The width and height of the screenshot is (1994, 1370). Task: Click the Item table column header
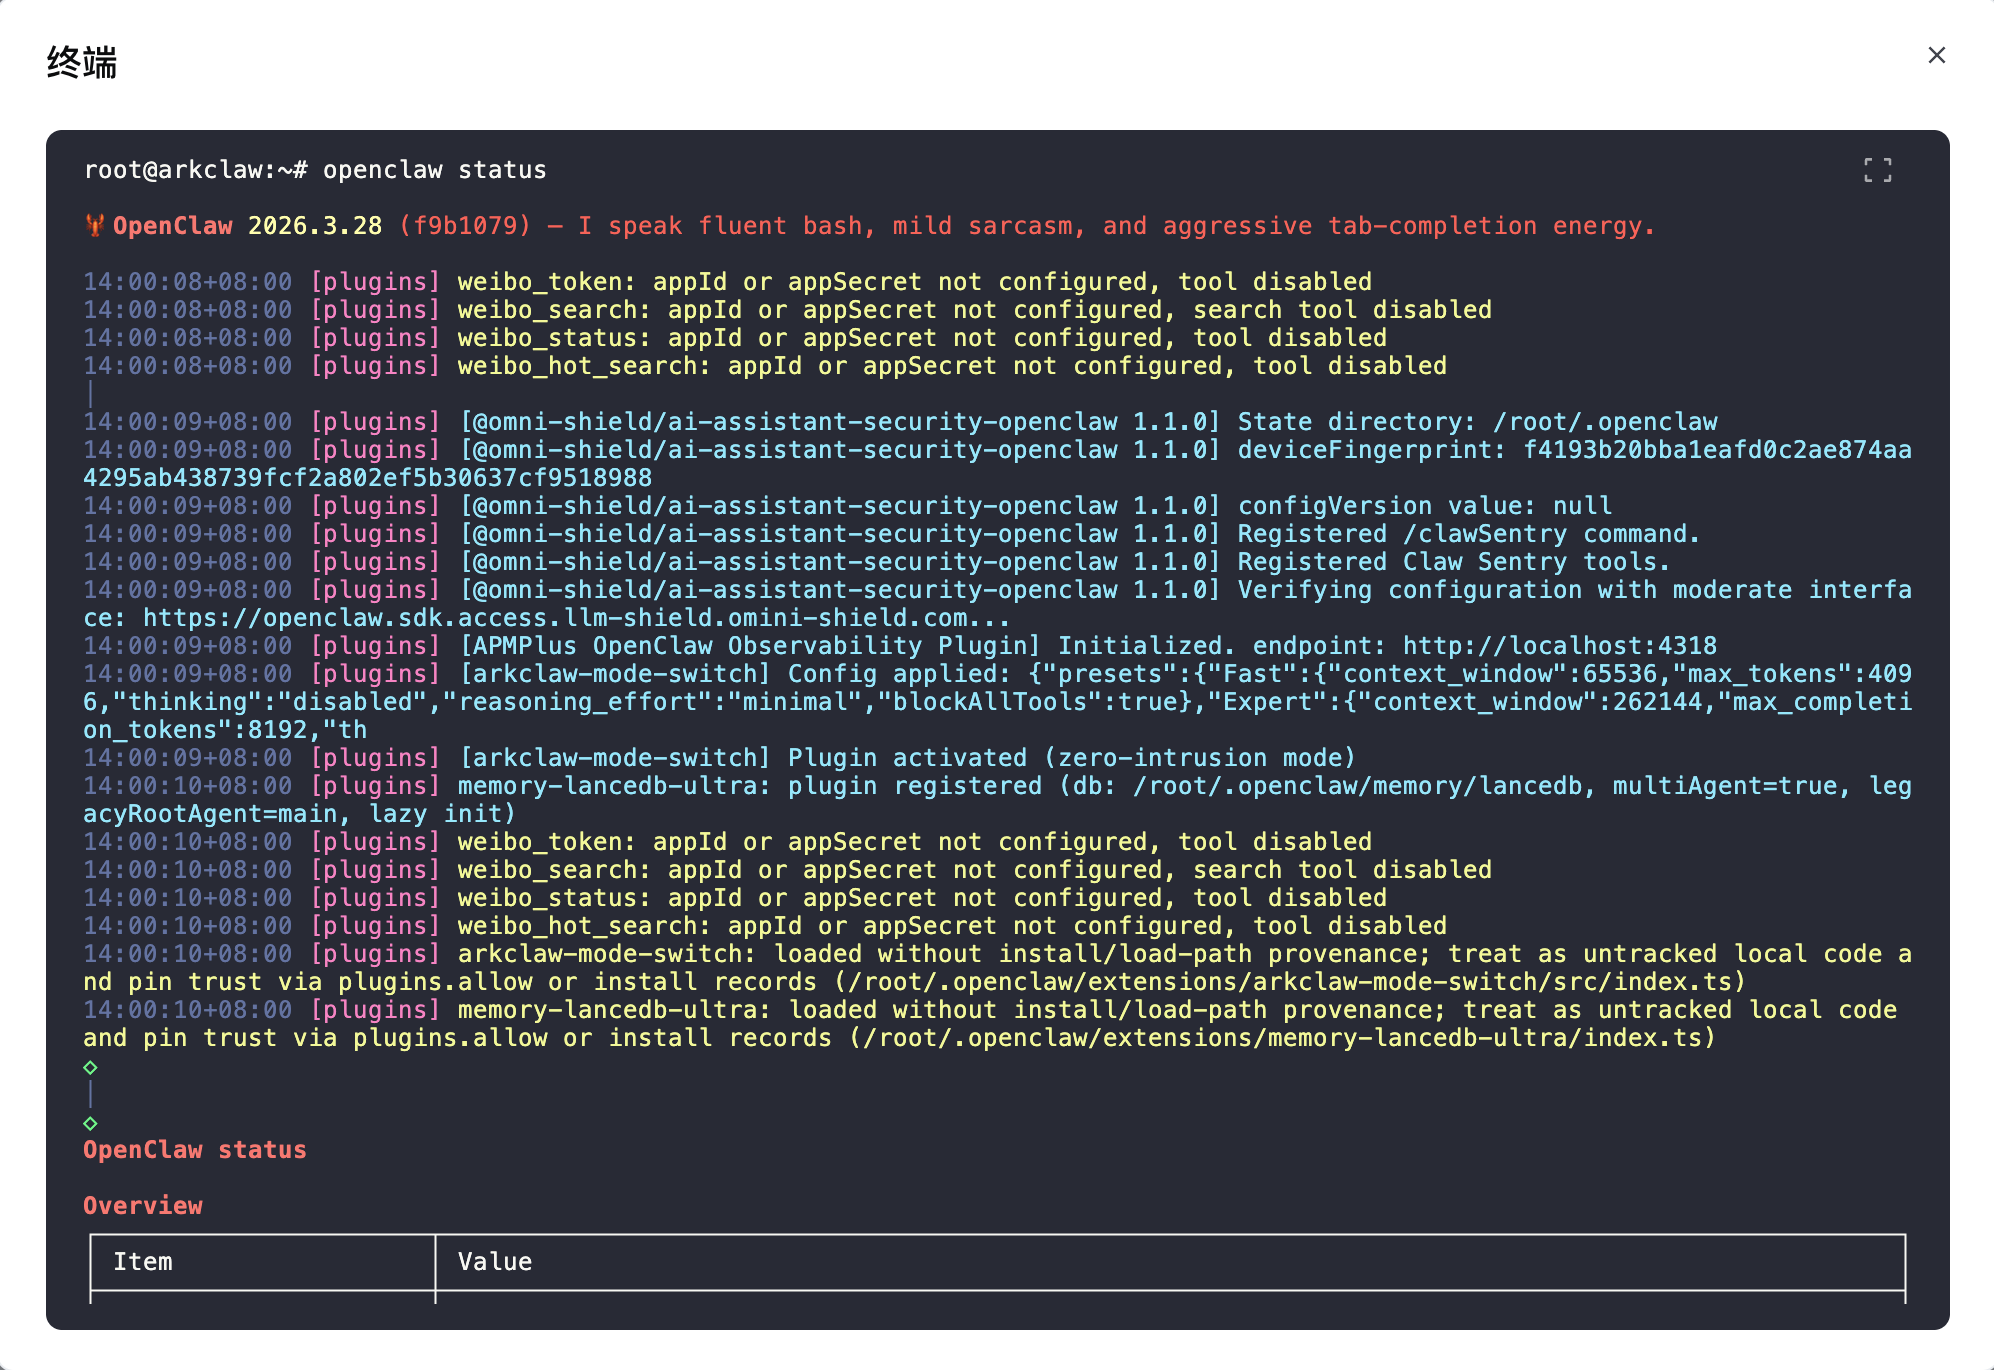(x=142, y=1262)
